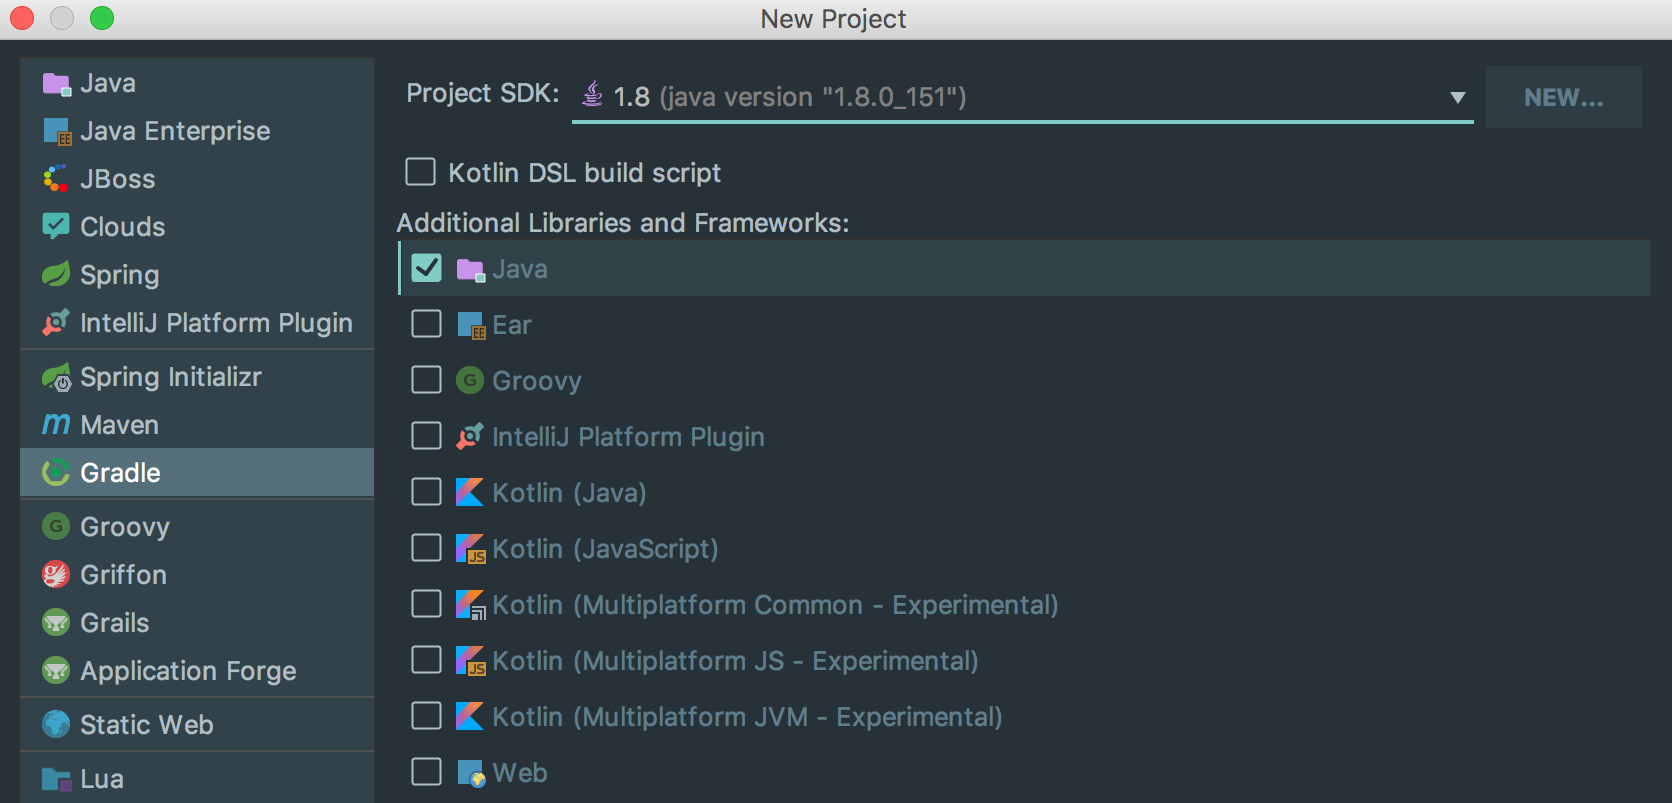Click the Java folder icon in frameworks list

tap(470, 269)
